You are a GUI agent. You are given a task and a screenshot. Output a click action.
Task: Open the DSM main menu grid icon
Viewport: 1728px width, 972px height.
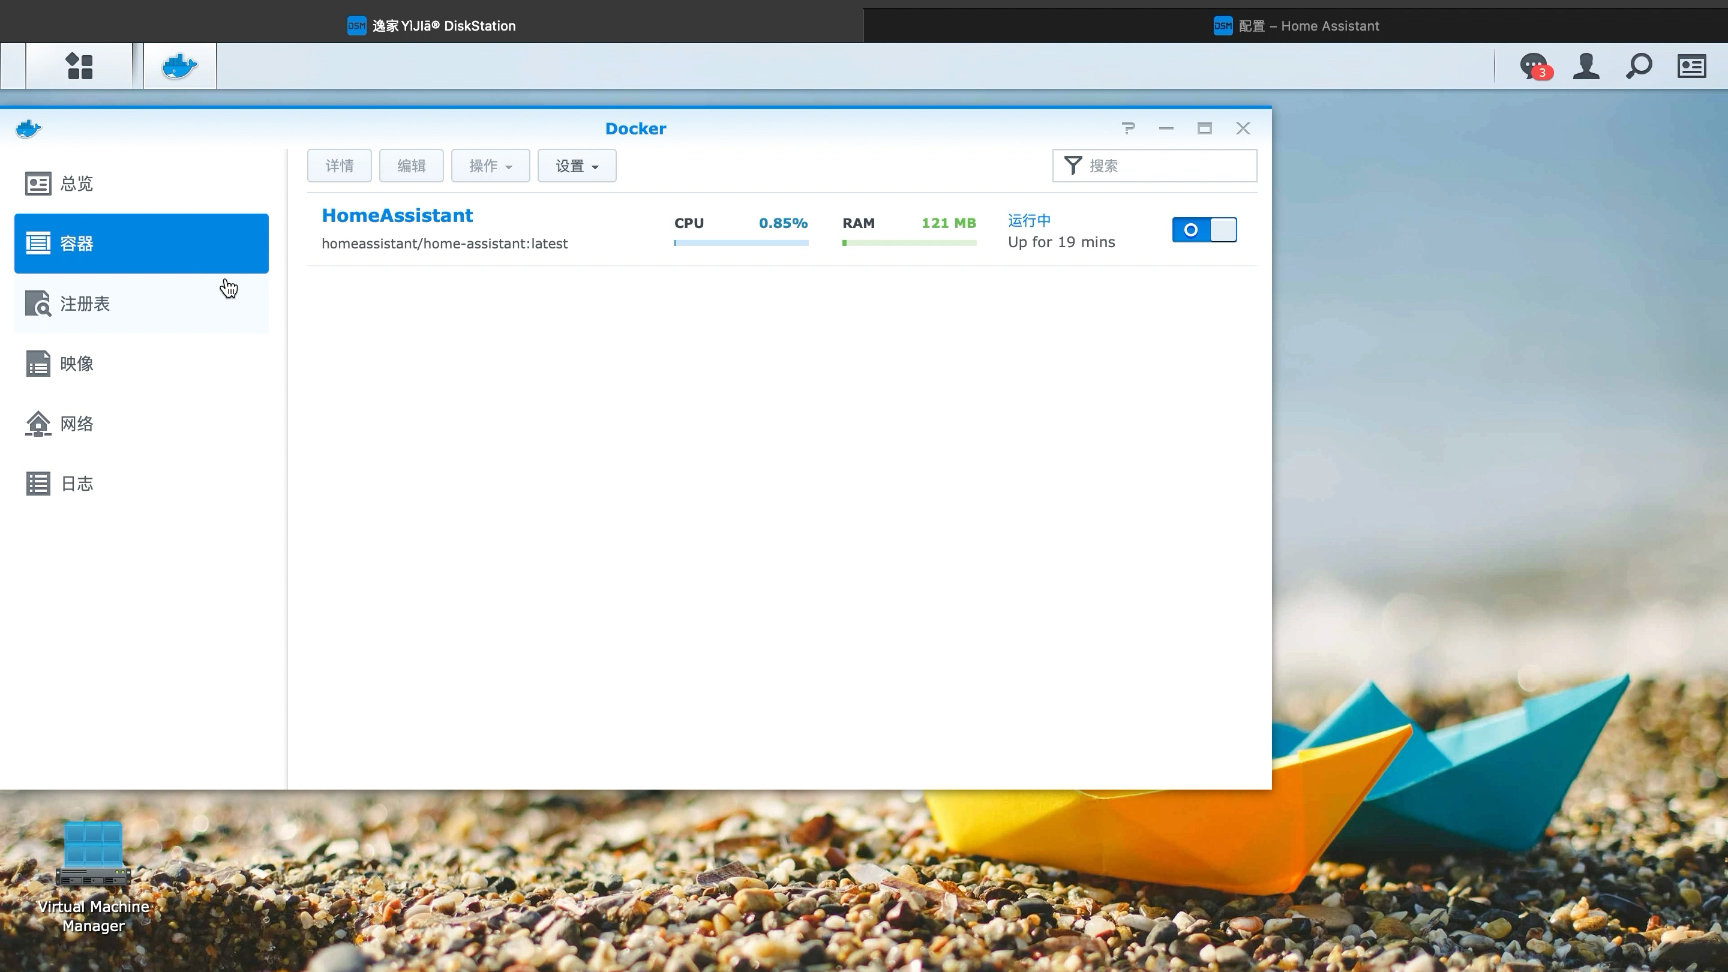point(79,66)
